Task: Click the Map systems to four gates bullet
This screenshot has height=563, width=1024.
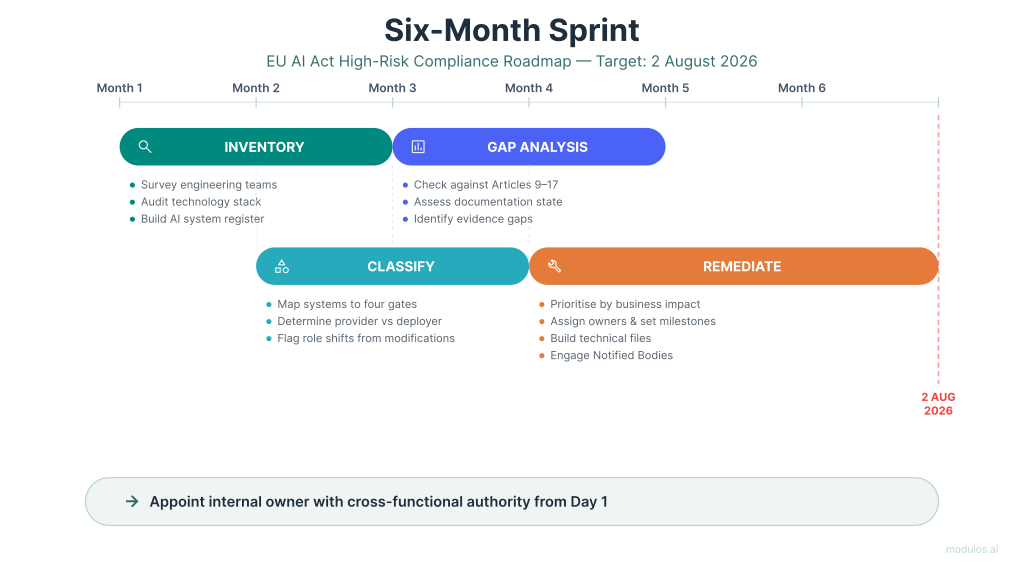Action: point(347,304)
